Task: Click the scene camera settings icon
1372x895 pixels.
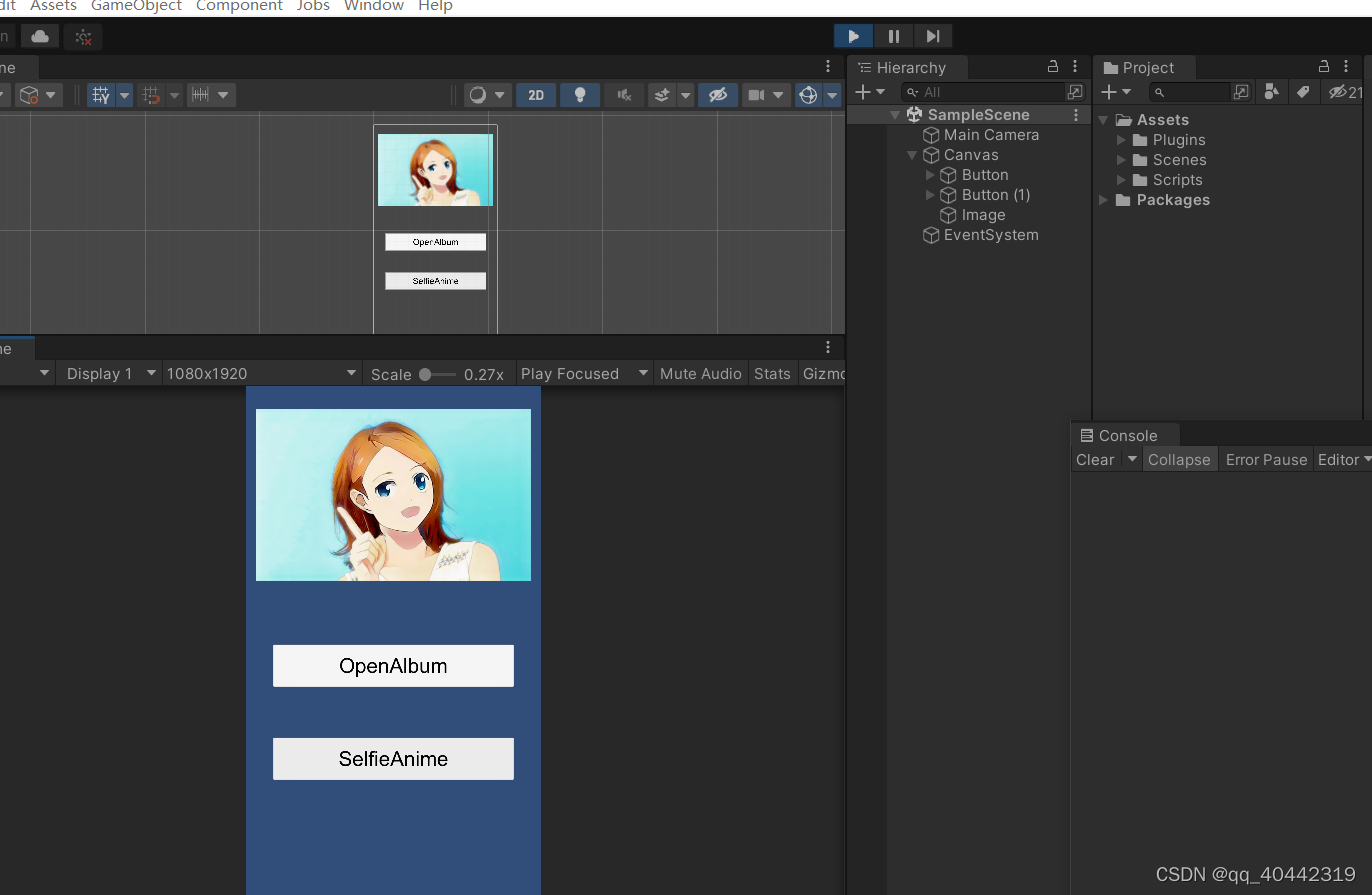Action: point(757,95)
